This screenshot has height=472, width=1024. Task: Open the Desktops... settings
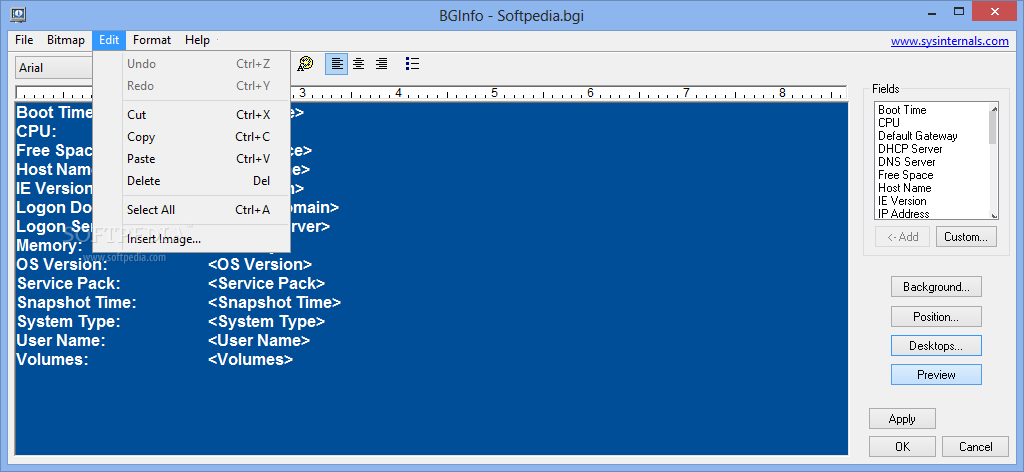(936, 345)
